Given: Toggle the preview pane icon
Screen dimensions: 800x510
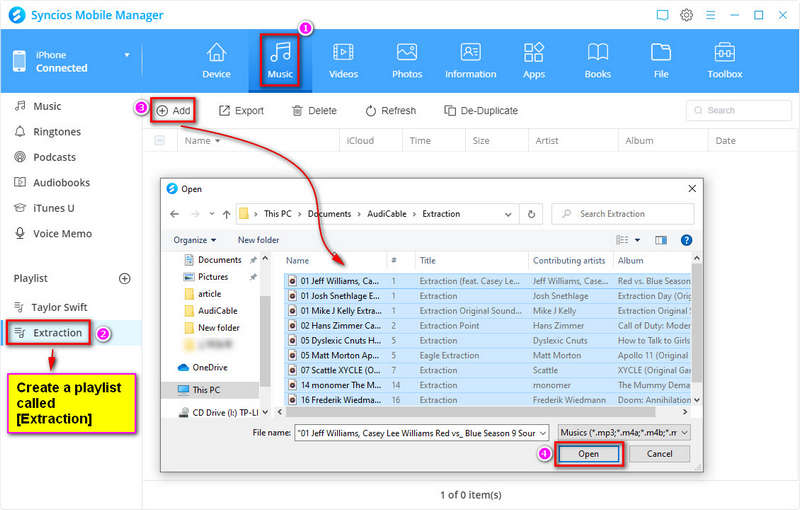Looking at the screenshot, I should tap(661, 240).
